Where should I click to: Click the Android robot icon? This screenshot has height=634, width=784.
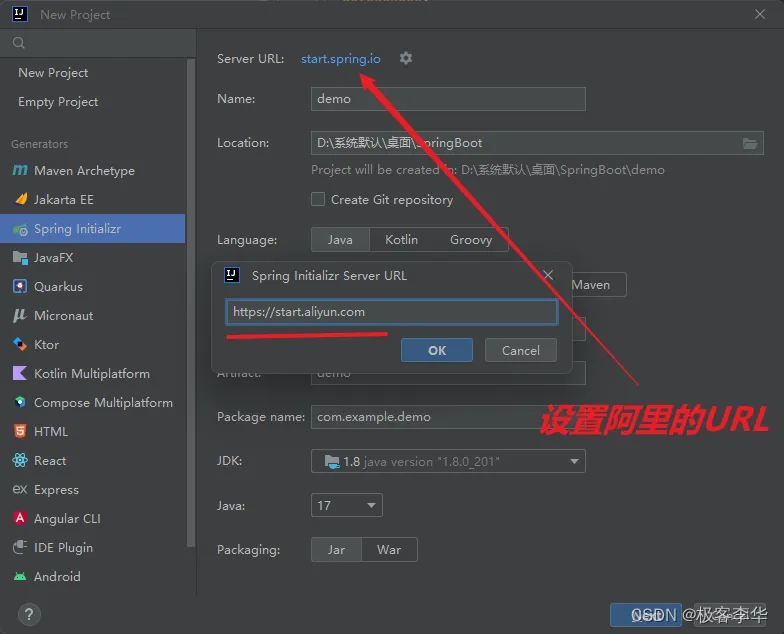pos(20,576)
